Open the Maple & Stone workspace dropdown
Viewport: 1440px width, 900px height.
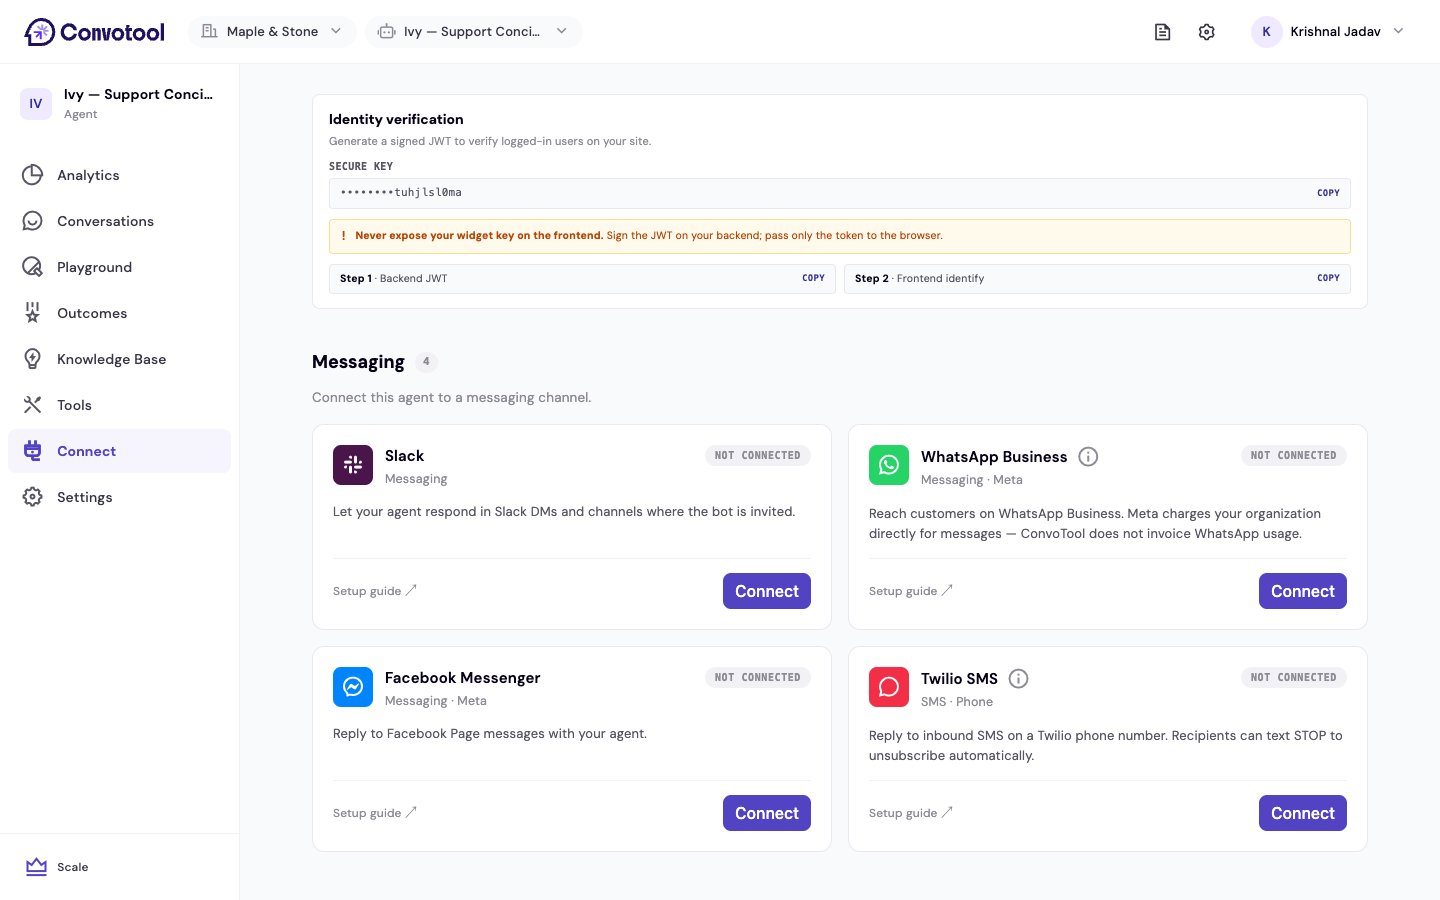pos(272,32)
